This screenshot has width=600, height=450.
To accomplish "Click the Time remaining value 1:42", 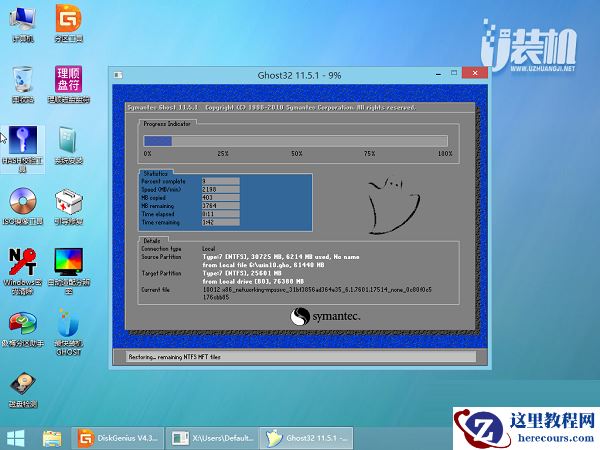I will tap(221, 222).
